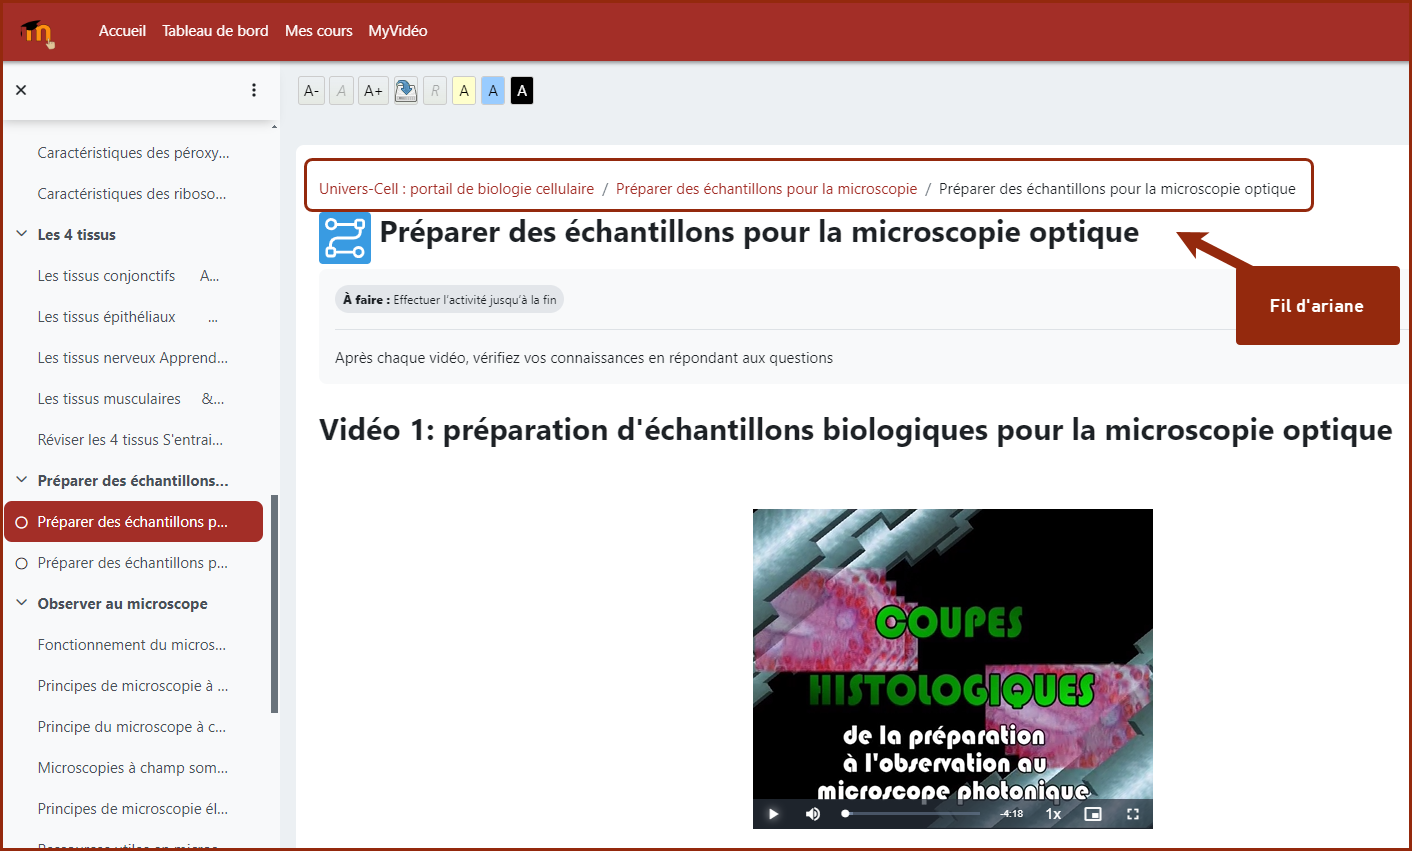Click the R reset color scheme button
Image resolution: width=1412 pixels, height=851 pixels.
pos(435,91)
